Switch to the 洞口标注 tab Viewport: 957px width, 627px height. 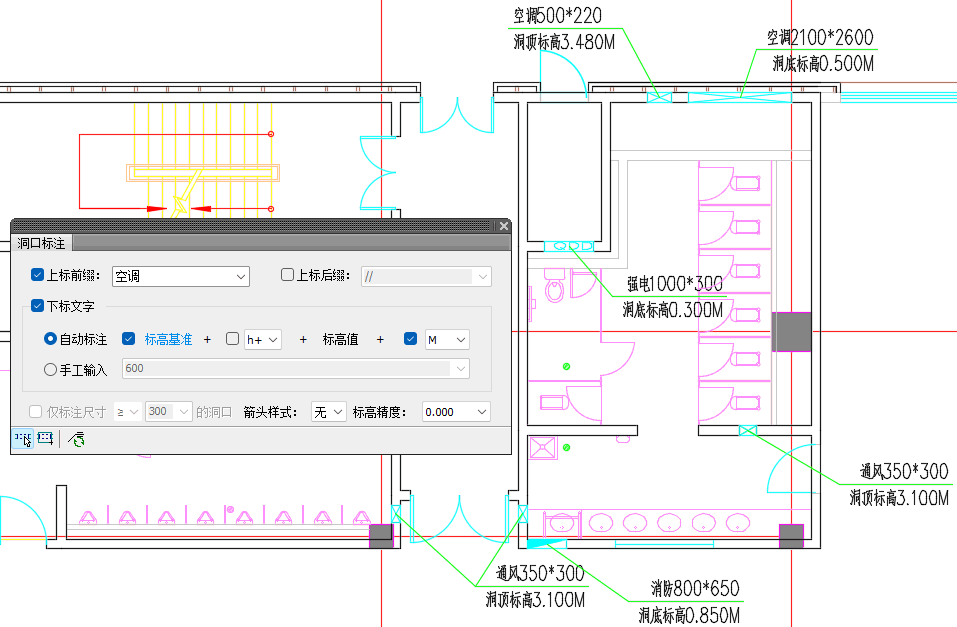coord(42,243)
